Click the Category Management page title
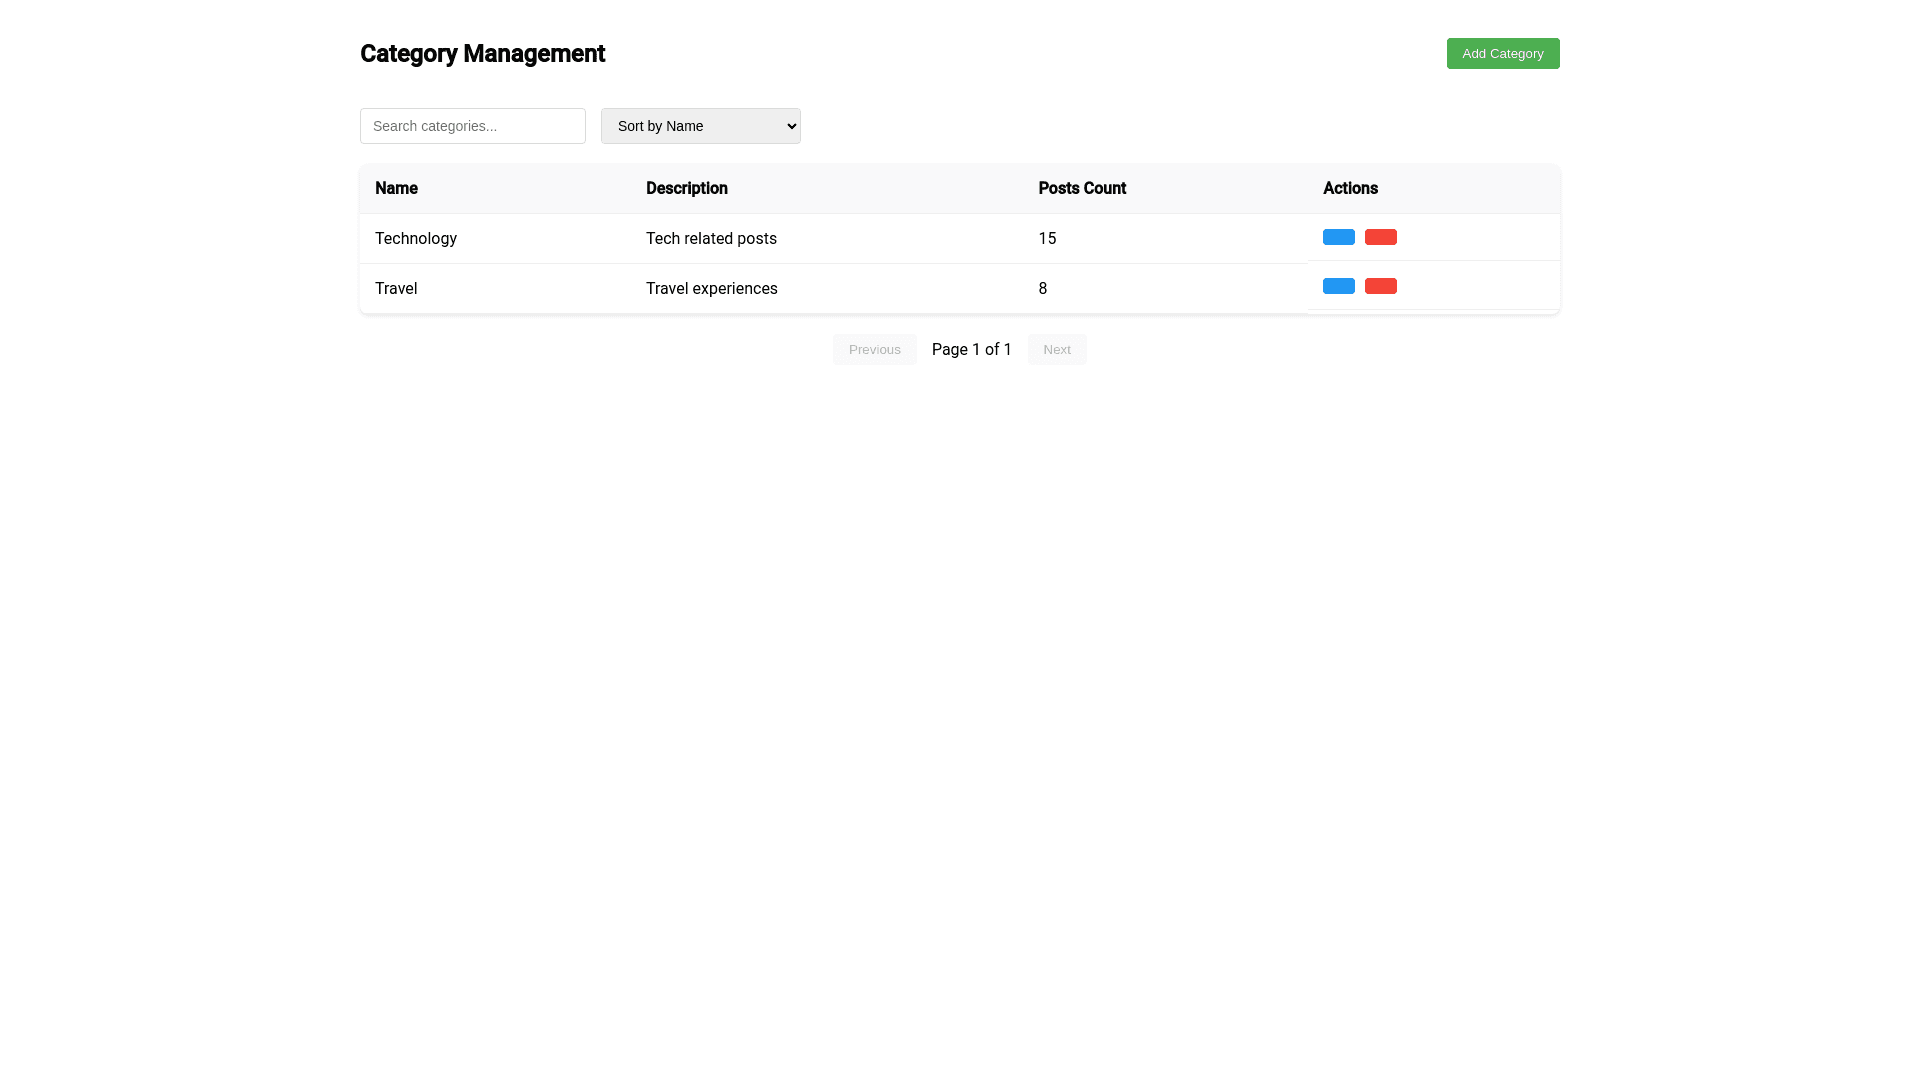1920x1080 pixels. click(482, 53)
